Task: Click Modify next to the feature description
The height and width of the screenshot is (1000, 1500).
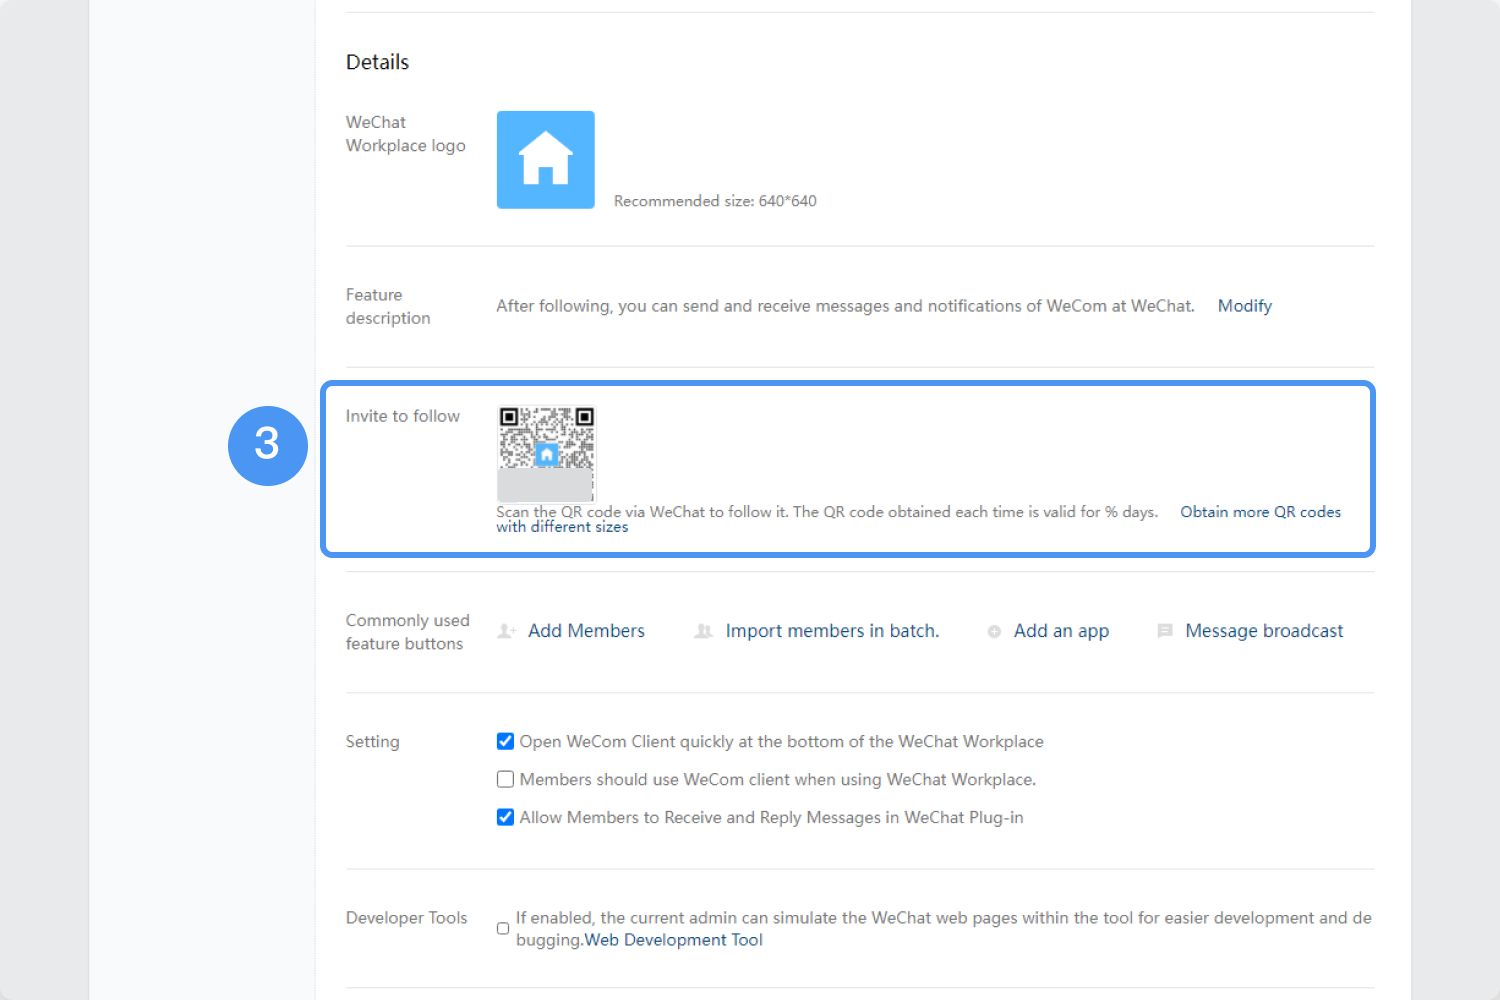Action: pos(1244,305)
